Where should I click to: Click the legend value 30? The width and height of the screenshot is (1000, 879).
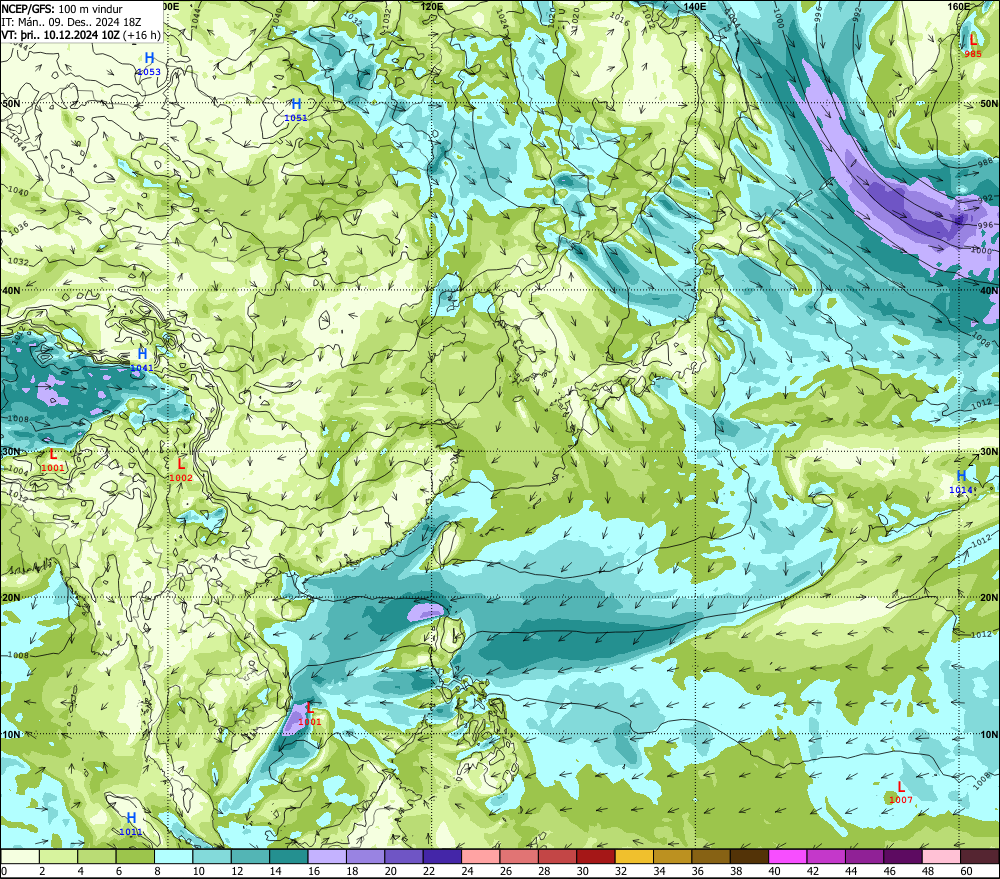click(583, 871)
